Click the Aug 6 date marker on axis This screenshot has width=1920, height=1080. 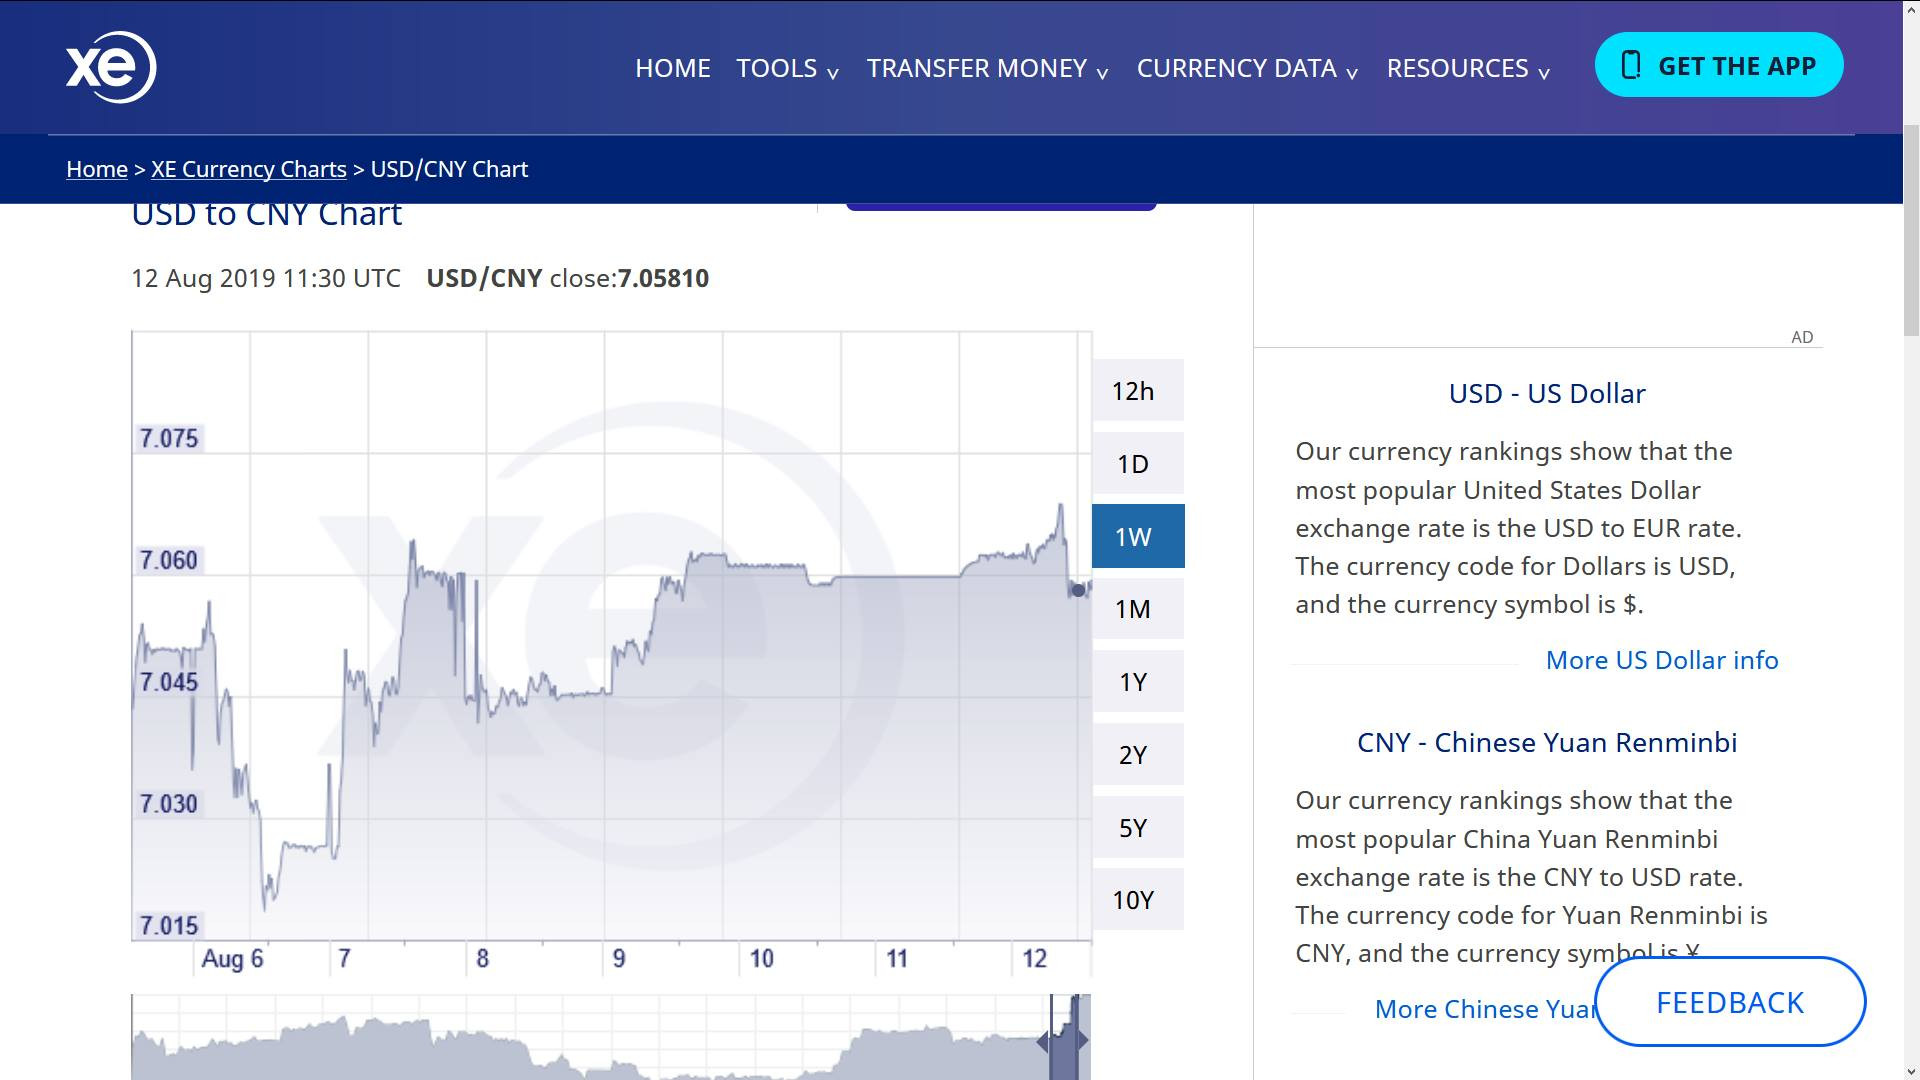(232, 958)
